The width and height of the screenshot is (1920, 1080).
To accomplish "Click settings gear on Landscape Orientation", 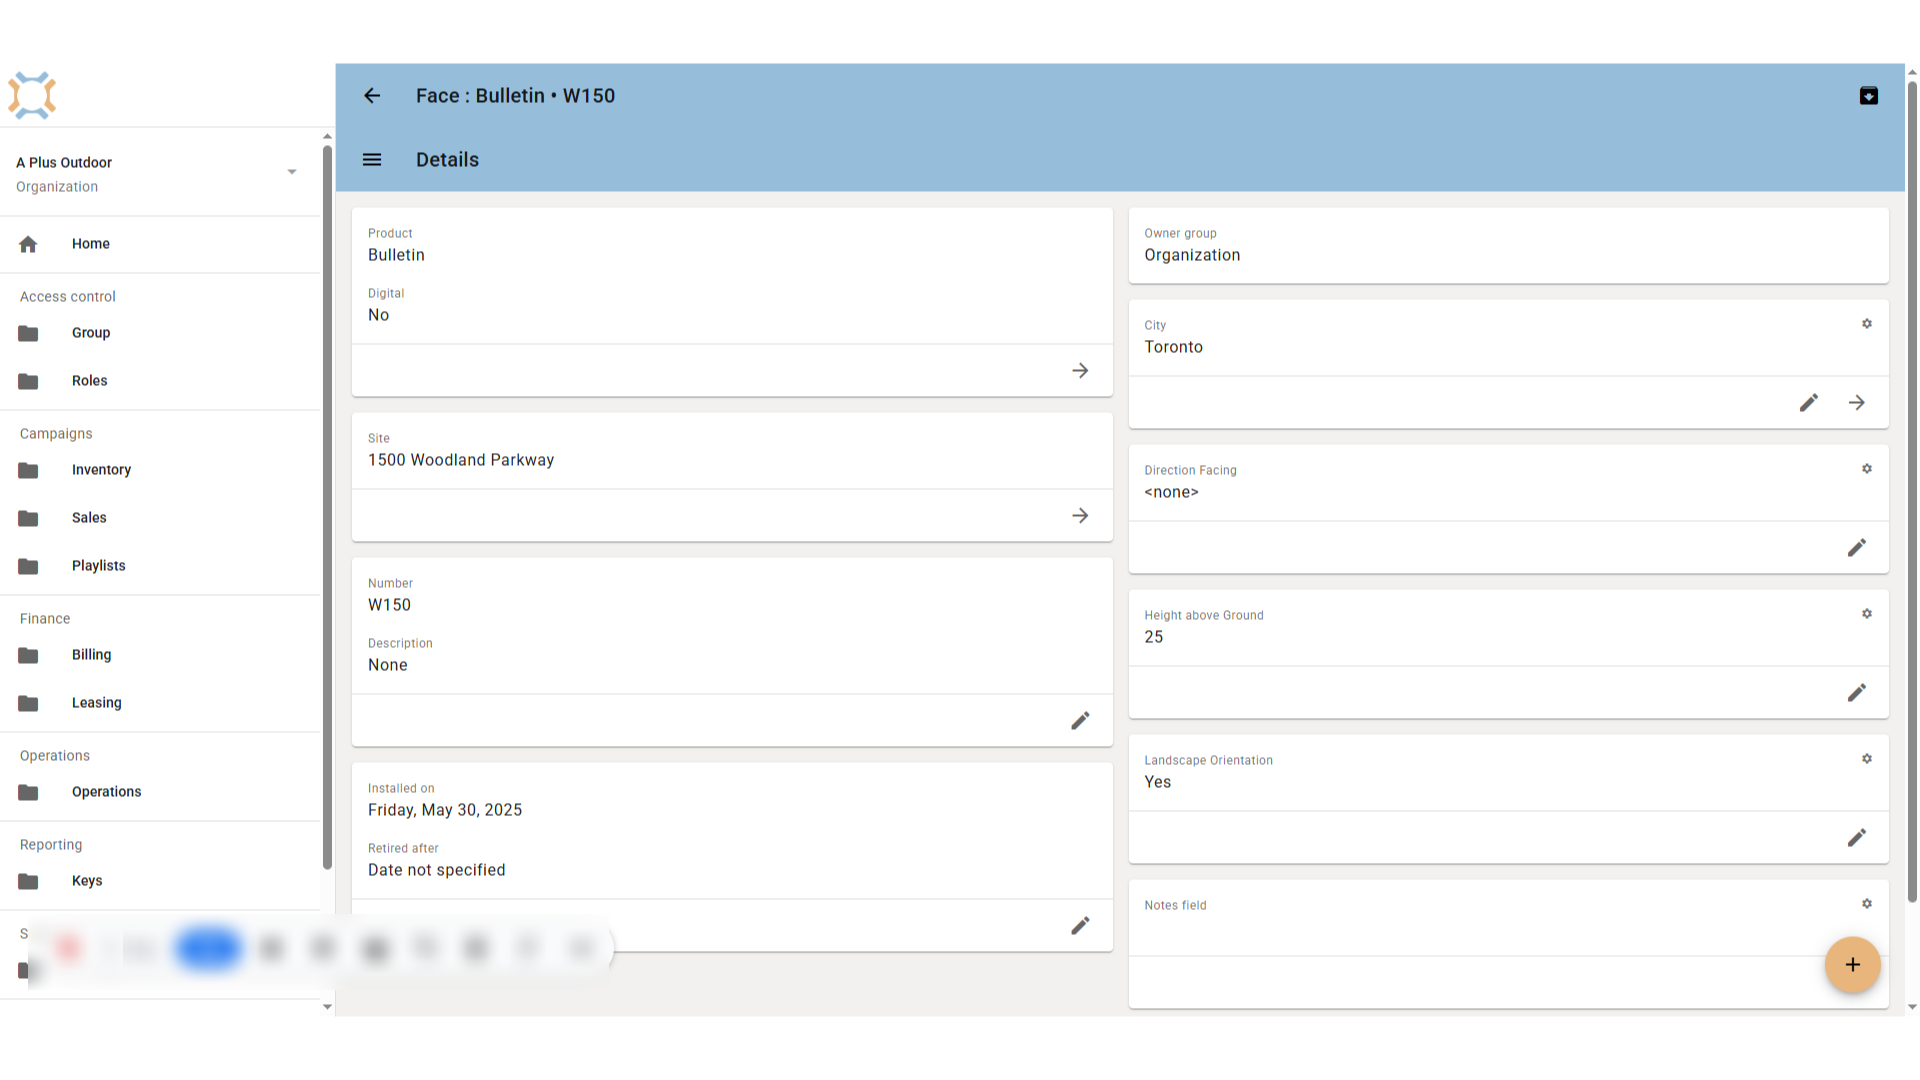I will click(x=1867, y=759).
